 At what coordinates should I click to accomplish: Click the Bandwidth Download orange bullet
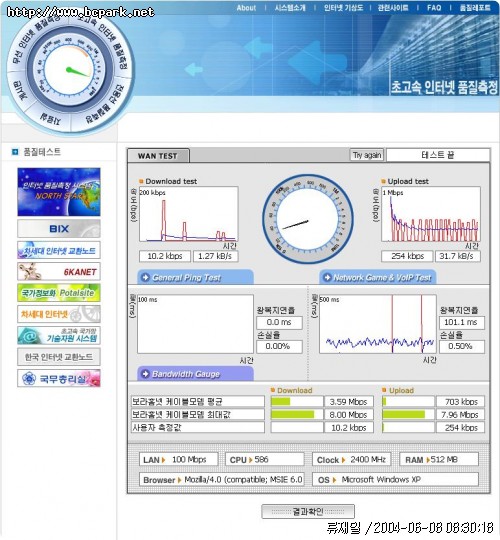[x=273, y=390]
